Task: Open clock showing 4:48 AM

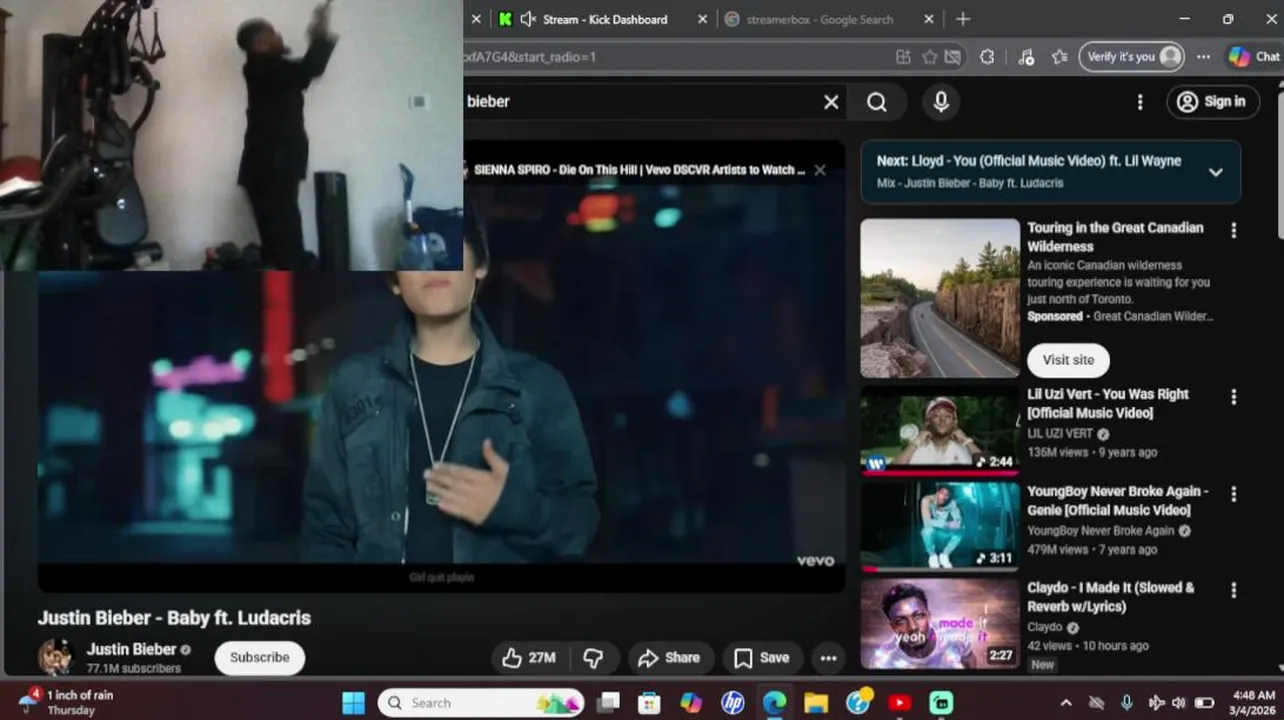Action: 1252,702
